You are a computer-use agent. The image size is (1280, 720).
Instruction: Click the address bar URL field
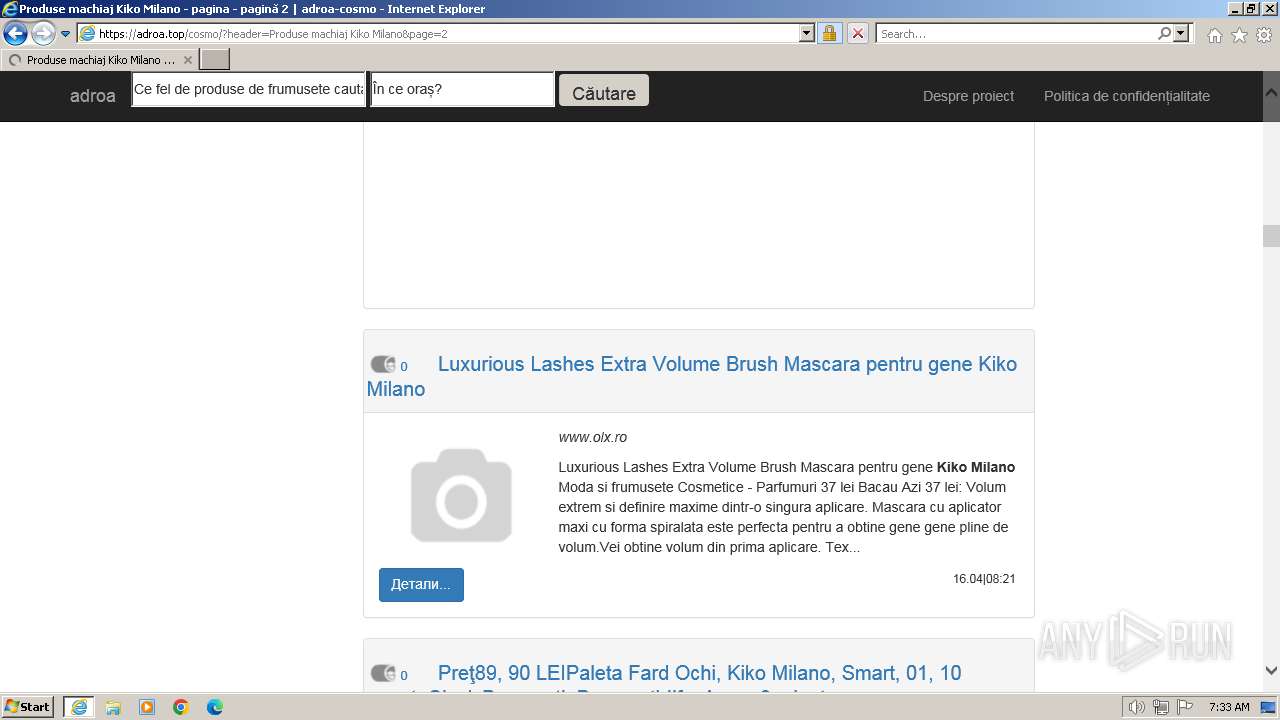click(x=438, y=34)
